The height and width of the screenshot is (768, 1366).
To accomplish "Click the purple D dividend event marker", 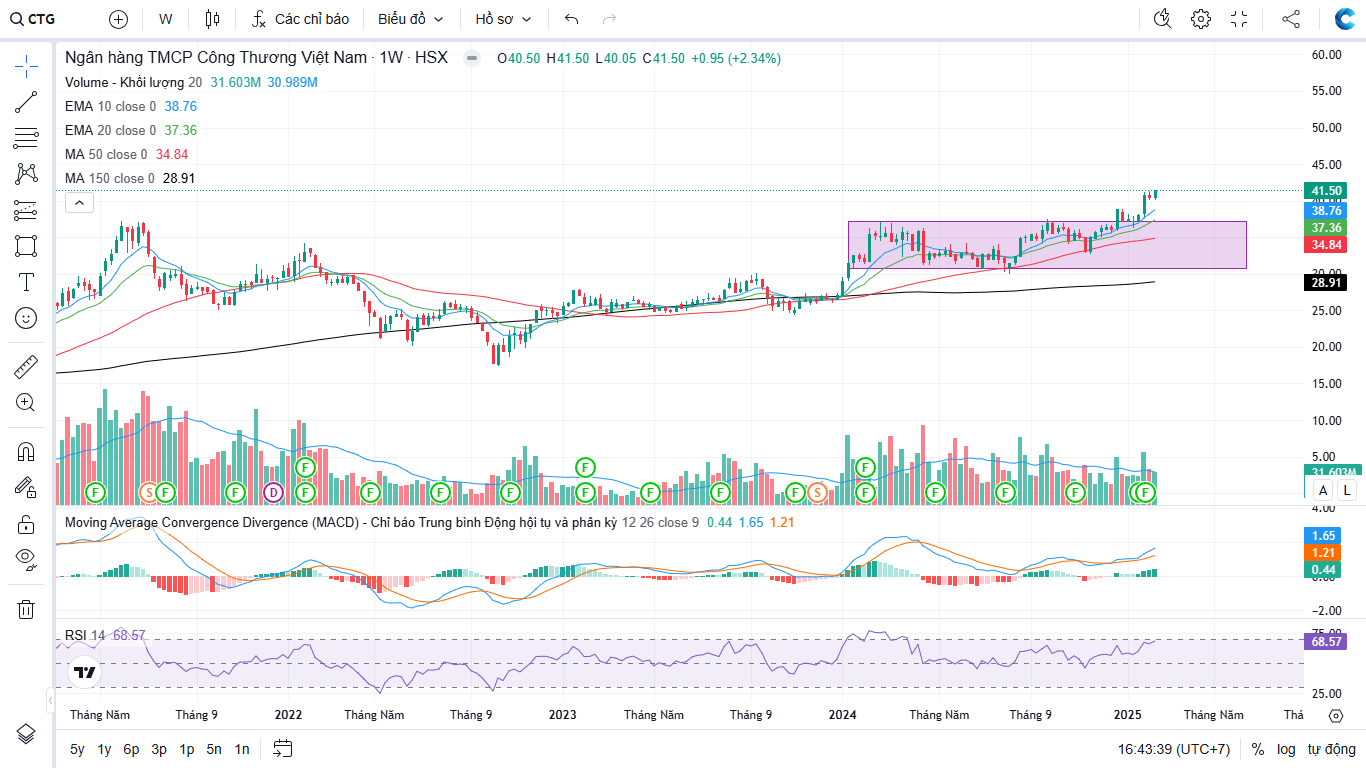I will tap(274, 492).
